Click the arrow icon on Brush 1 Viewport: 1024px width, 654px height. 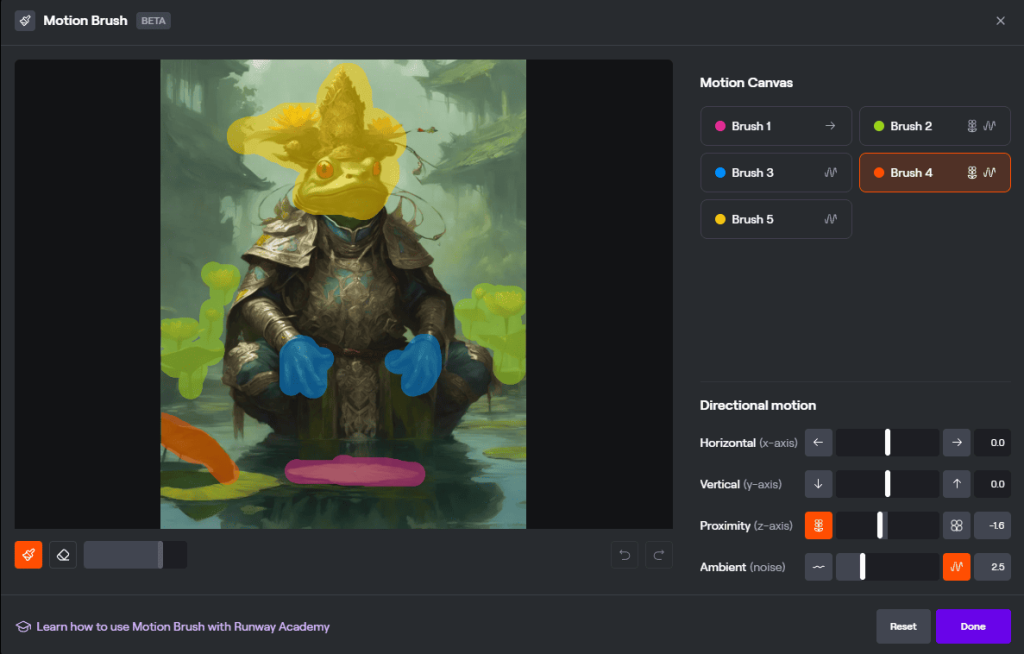[830, 125]
